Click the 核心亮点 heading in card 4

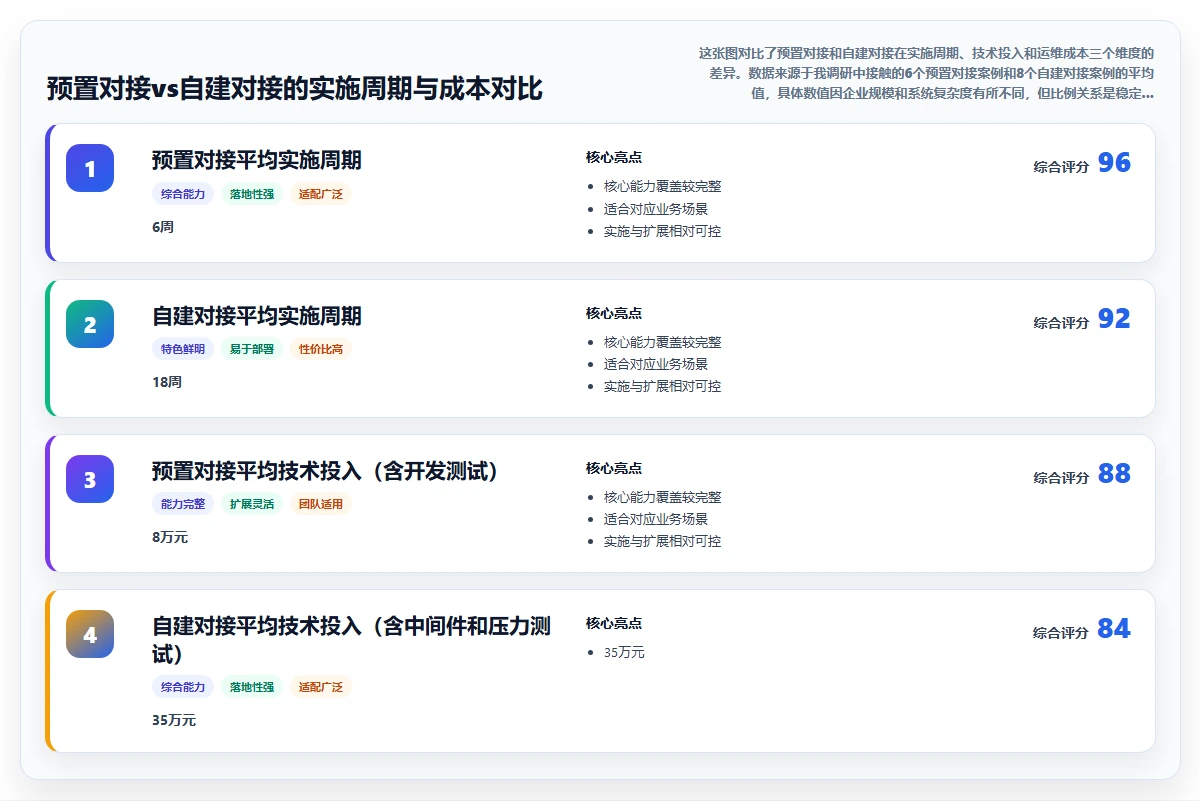(x=614, y=623)
